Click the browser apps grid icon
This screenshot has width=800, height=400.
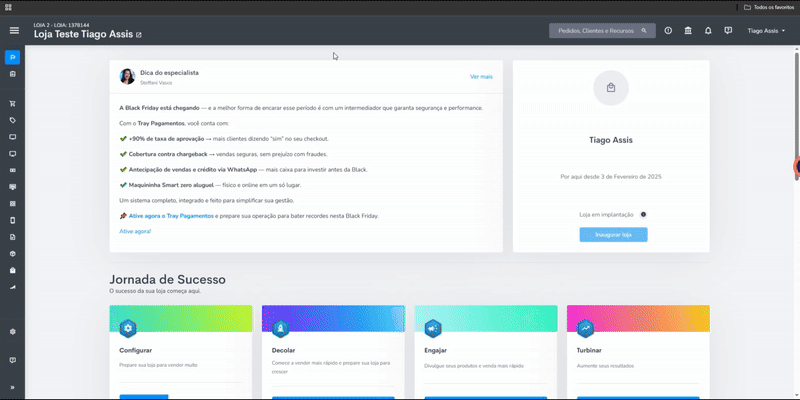pos(8,7)
